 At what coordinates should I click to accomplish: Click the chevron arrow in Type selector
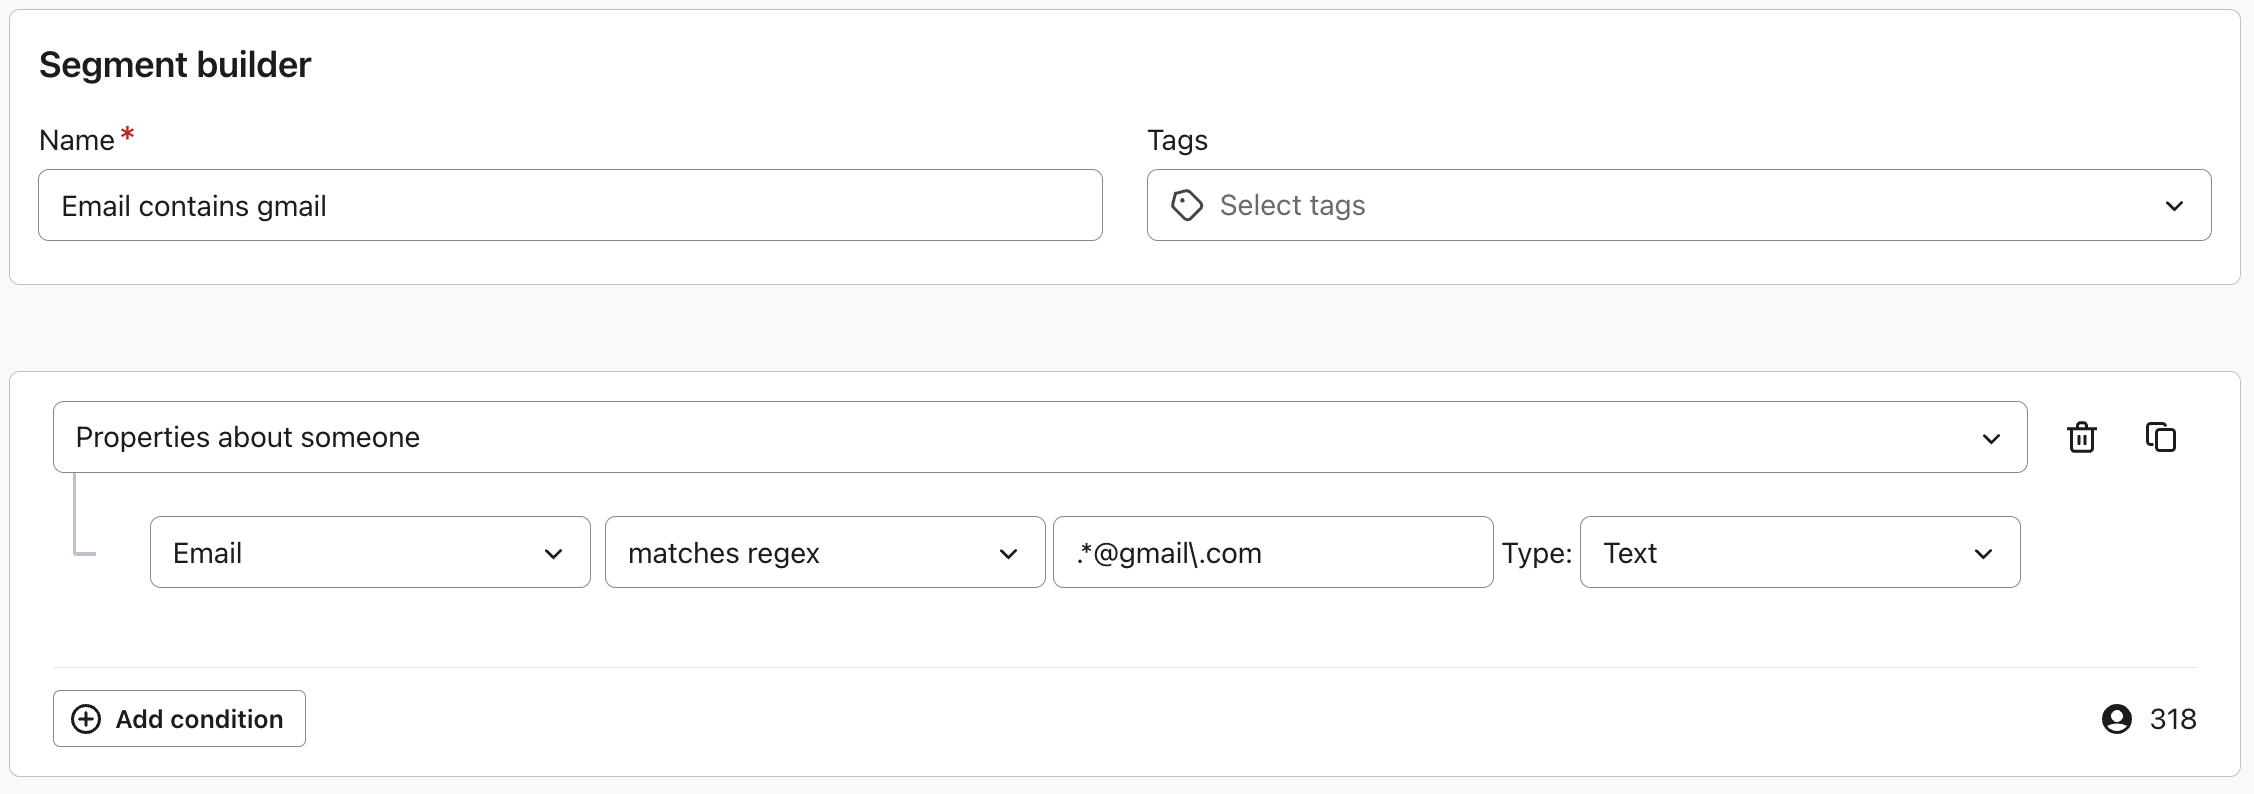(1983, 553)
